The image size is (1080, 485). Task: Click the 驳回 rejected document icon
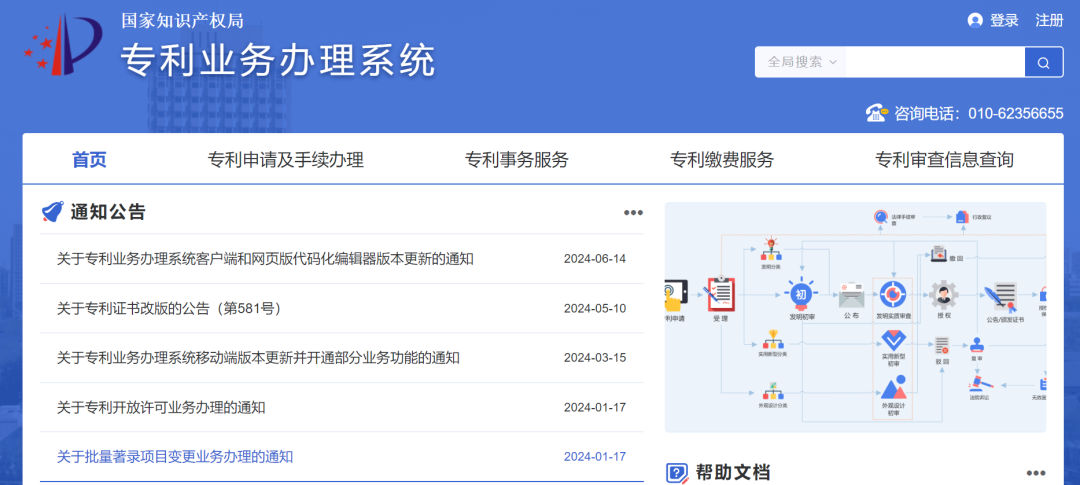942,346
